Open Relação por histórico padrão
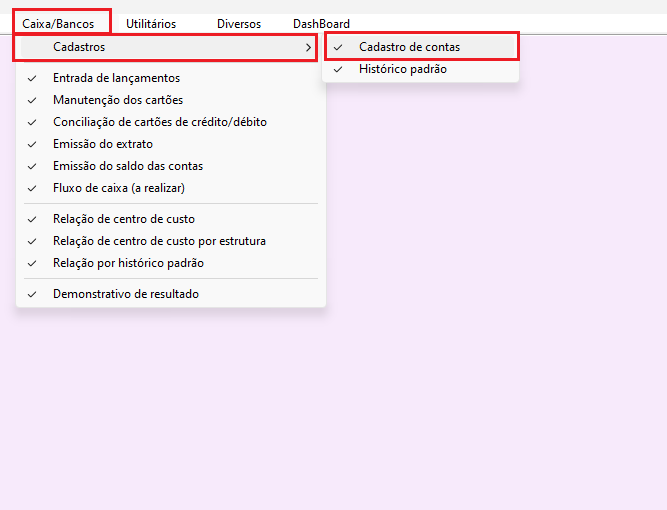 pos(128,263)
